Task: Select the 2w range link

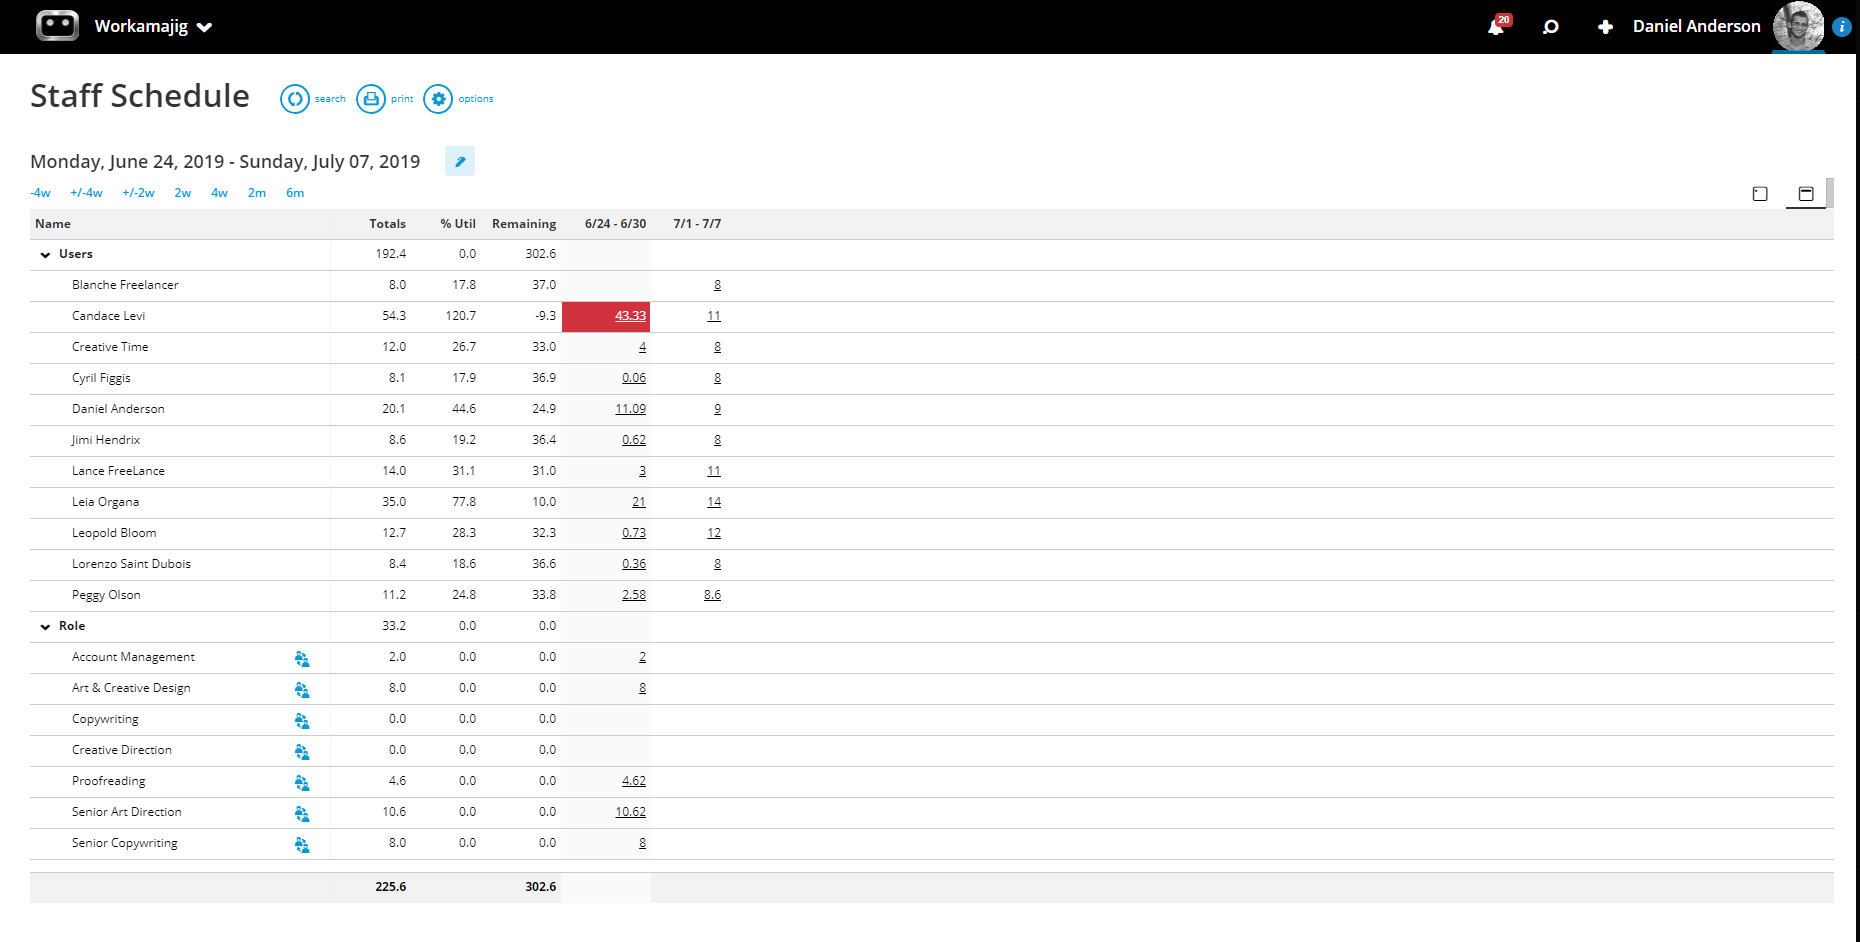Action: [x=183, y=193]
